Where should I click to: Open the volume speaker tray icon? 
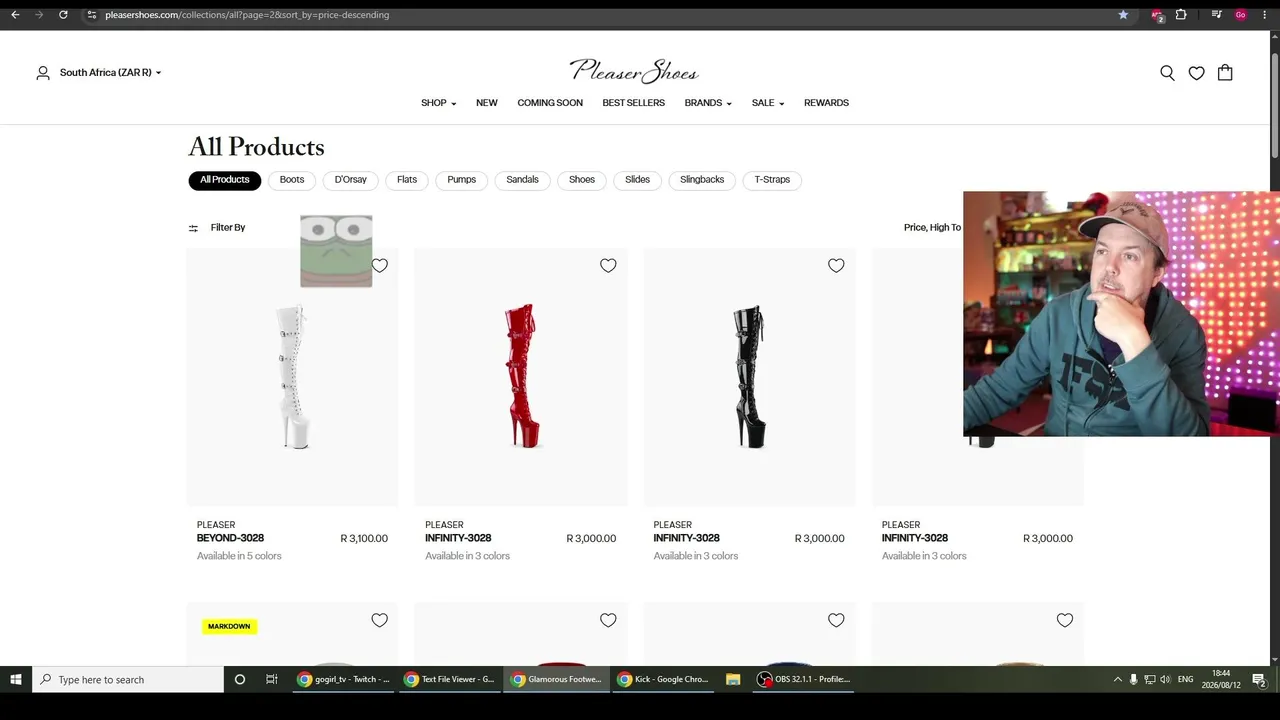point(1165,680)
